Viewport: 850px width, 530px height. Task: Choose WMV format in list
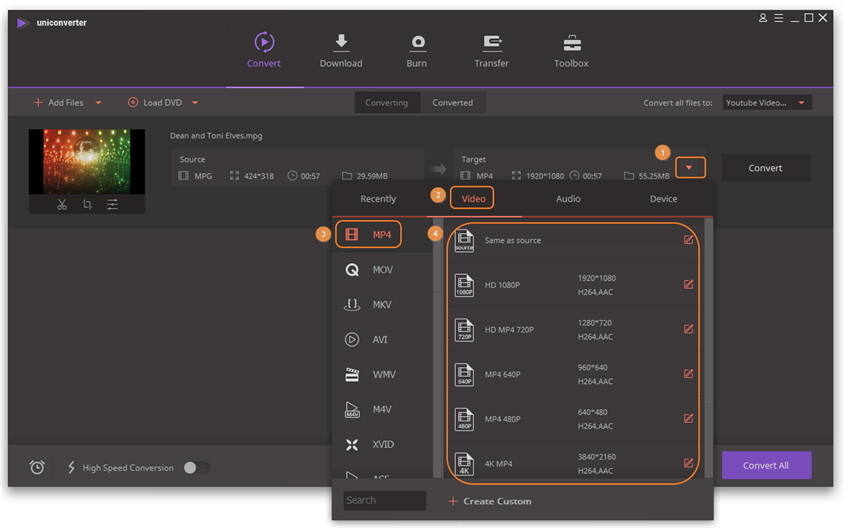[382, 374]
